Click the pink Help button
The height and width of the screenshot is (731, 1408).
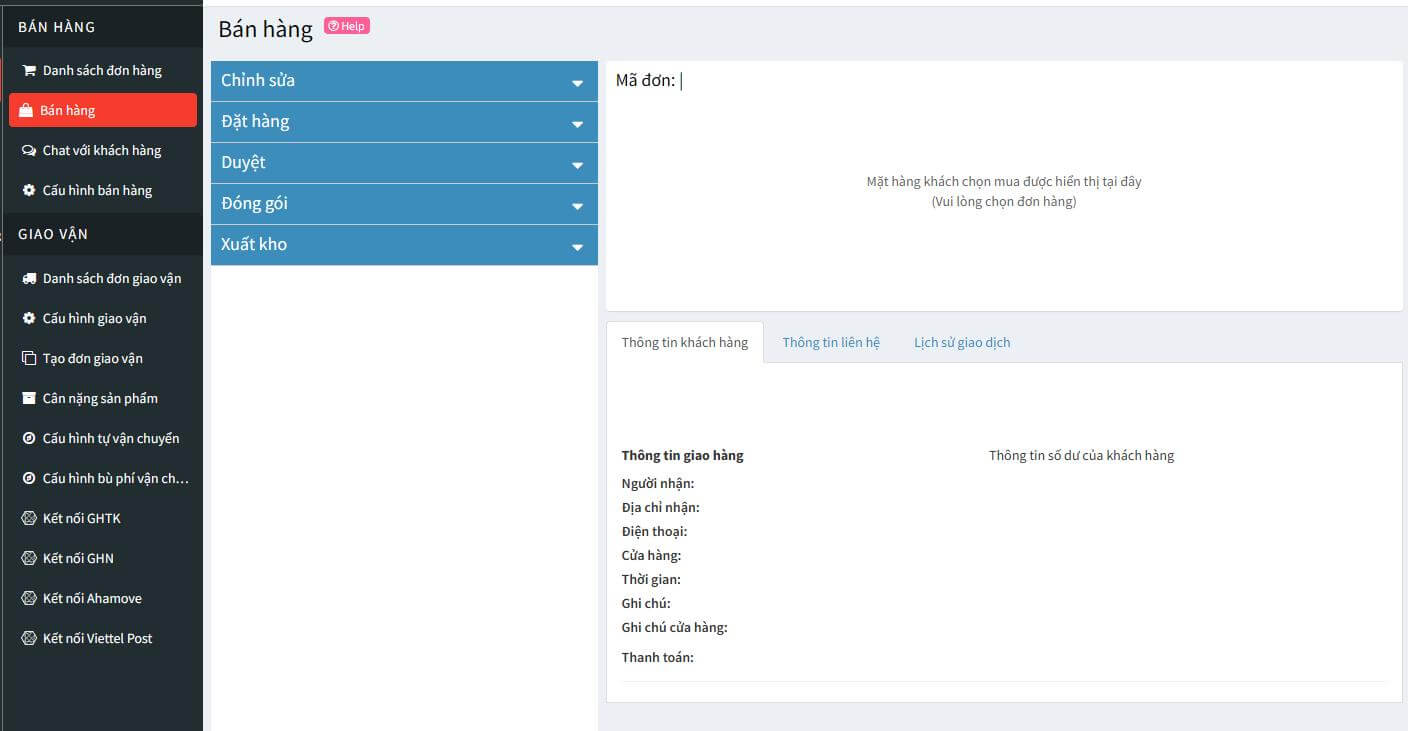pos(347,26)
